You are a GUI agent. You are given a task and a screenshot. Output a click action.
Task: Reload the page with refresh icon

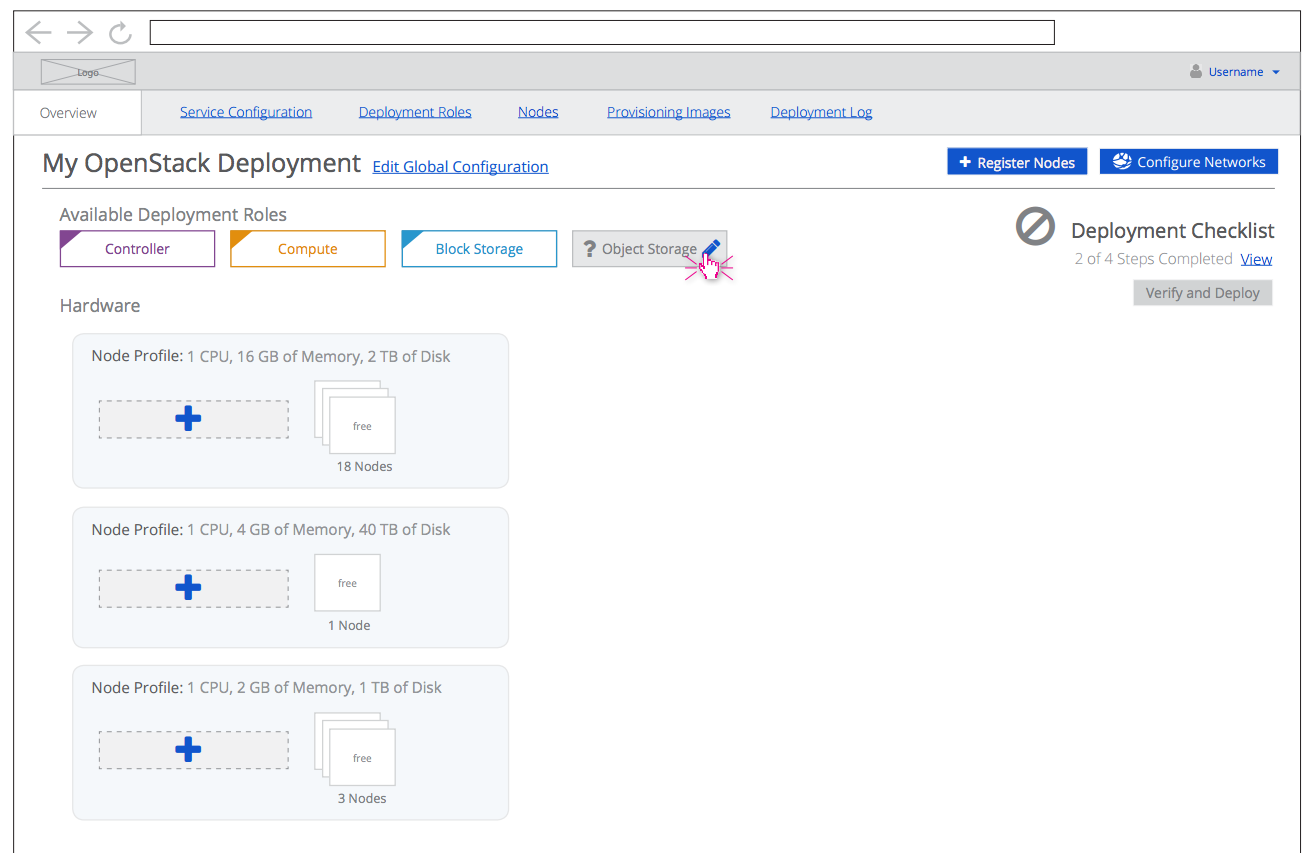tap(121, 33)
